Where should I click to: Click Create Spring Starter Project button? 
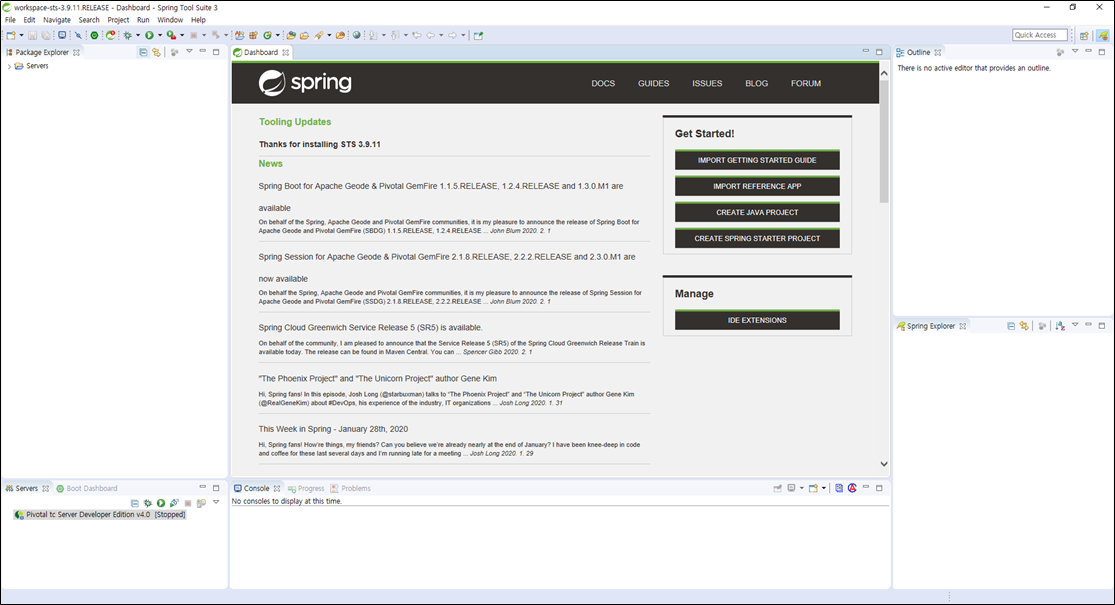[757, 238]
